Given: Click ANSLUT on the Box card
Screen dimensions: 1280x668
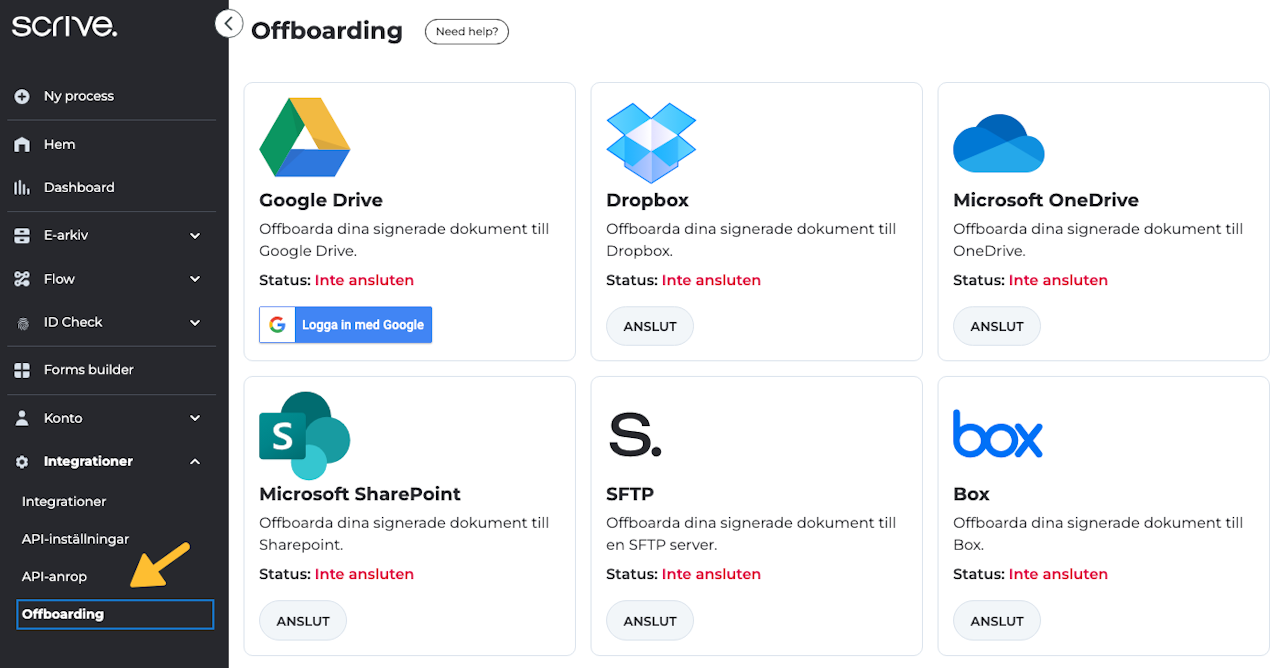Looking at the screenshot, I should coord(997,621).
